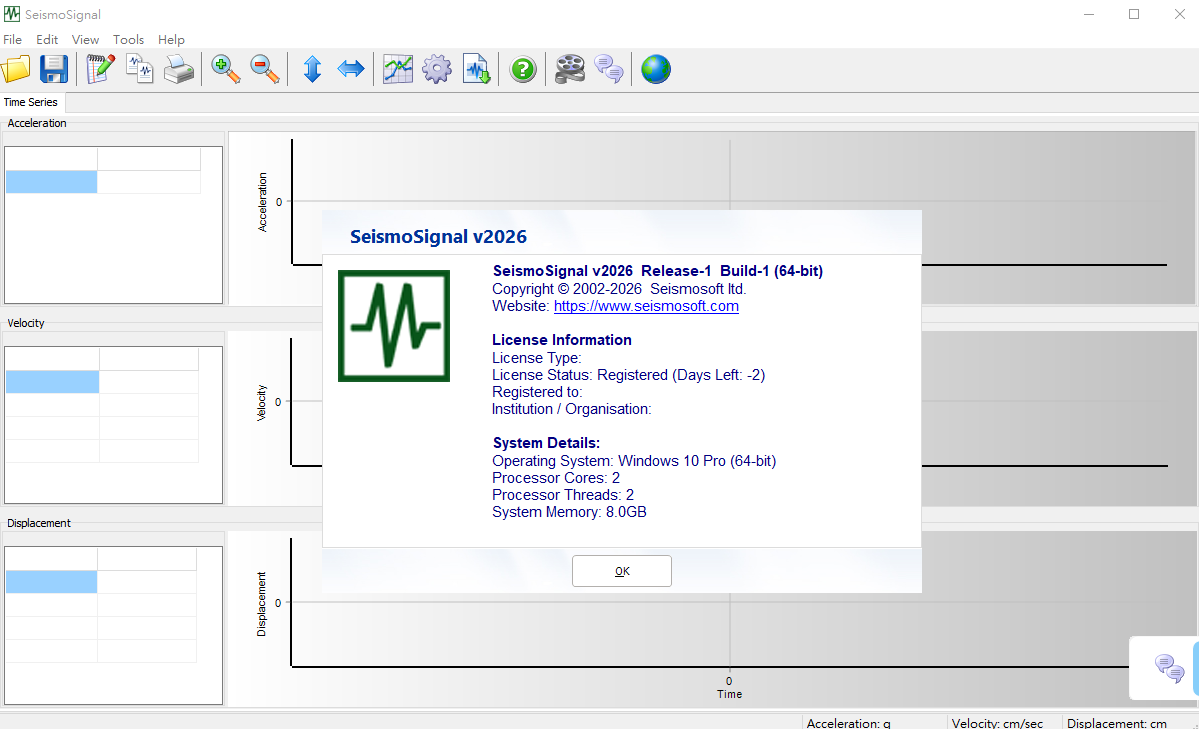Click the chart plot toolbar icon
Image resolution: width=1199 pixels, height=729 pixels.
coord(398,70)
